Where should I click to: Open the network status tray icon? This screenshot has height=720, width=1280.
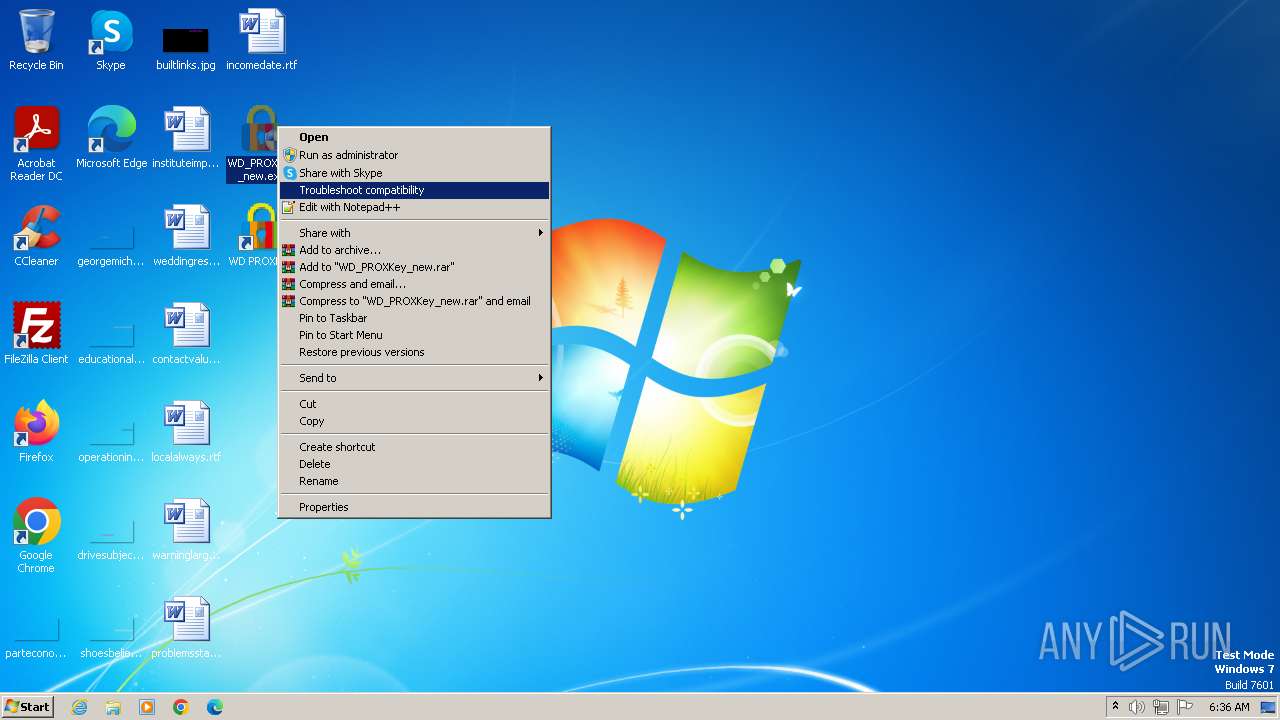pyautogui.click(x=1161, y=707)
